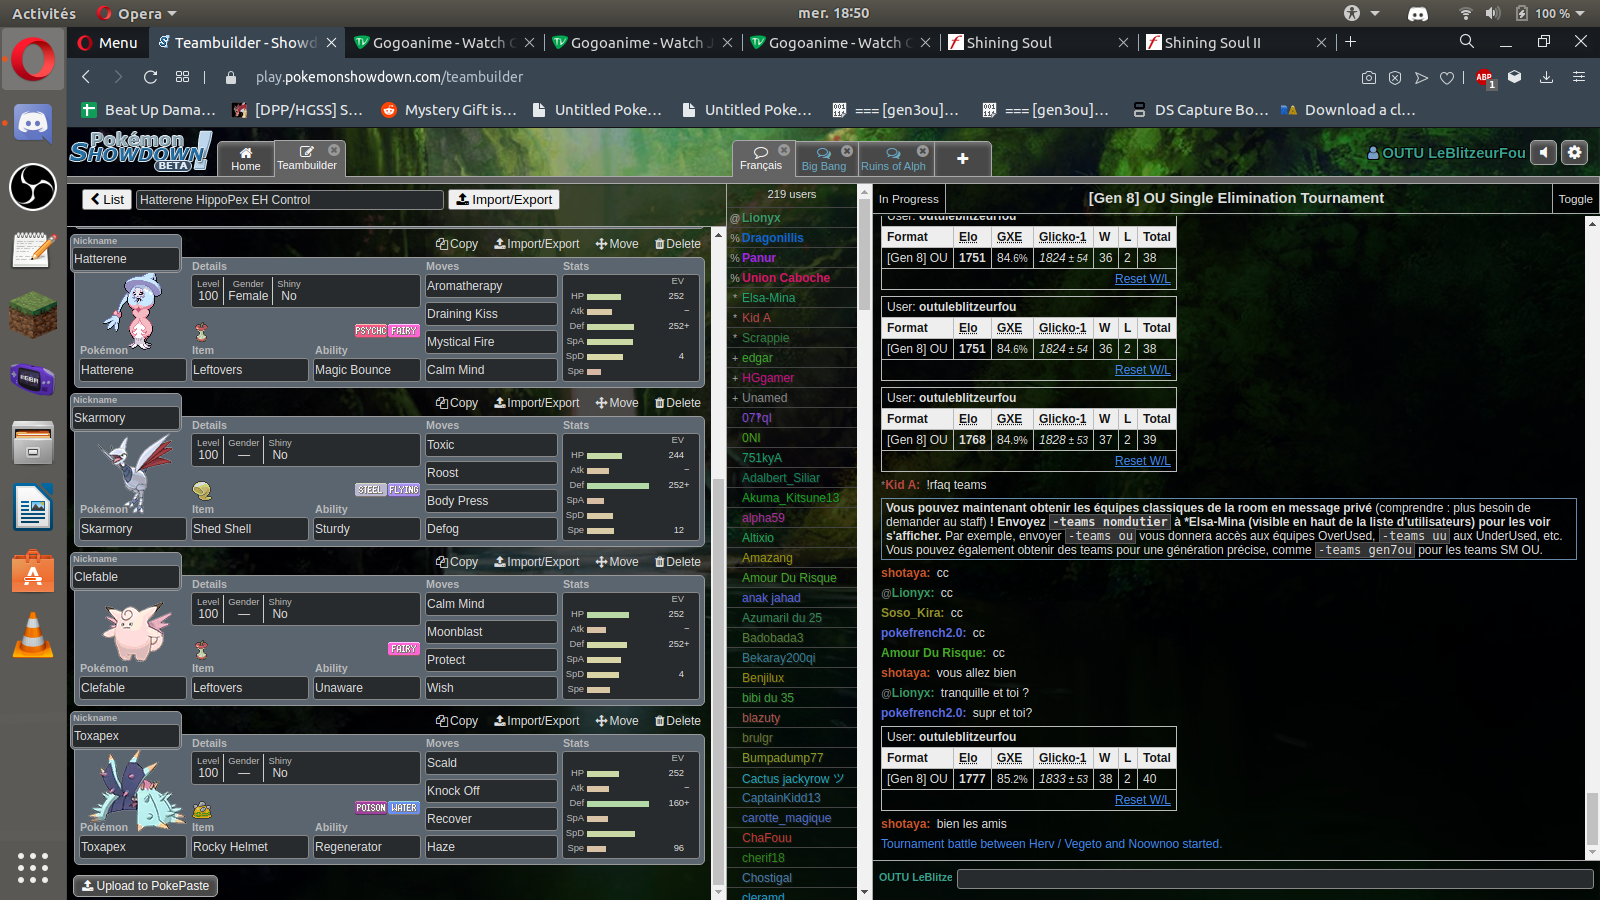Switch to the Big Bang room tab
This screenshot has width=1600, height=900.
coord(824,160)
